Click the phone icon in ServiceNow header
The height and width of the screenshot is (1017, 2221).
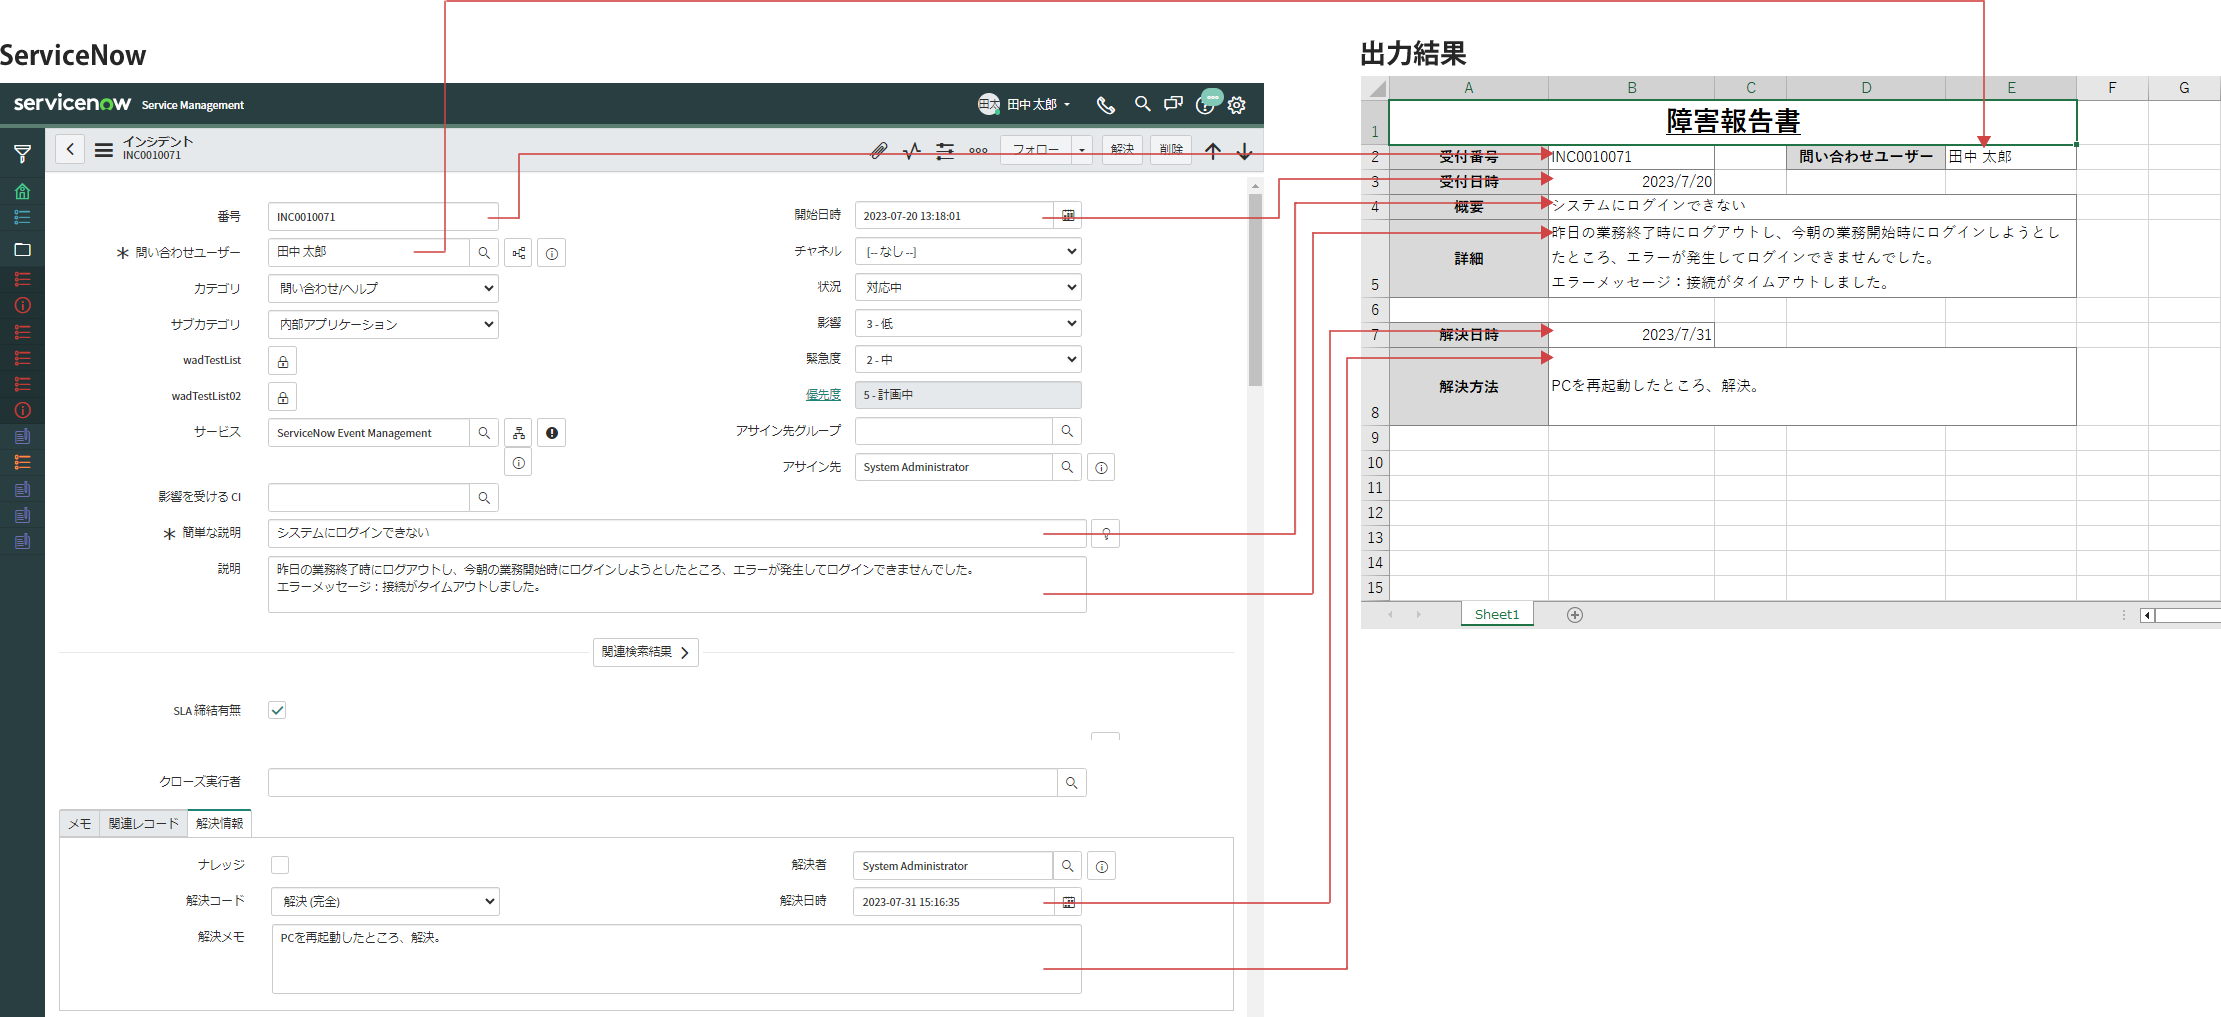pyautogui.click(x=1105, y=105)
